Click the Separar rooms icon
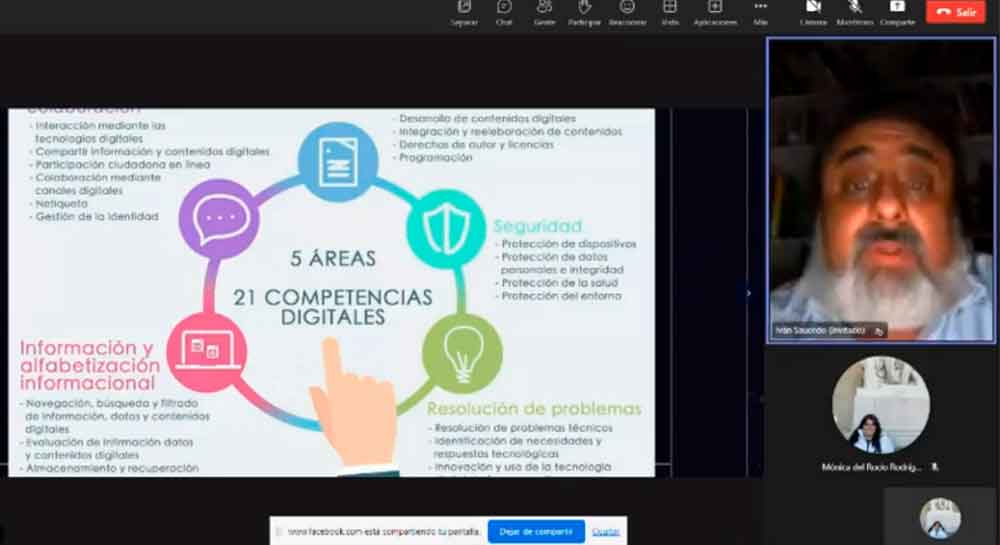The image size is (1000, 545). pos(464,11)
